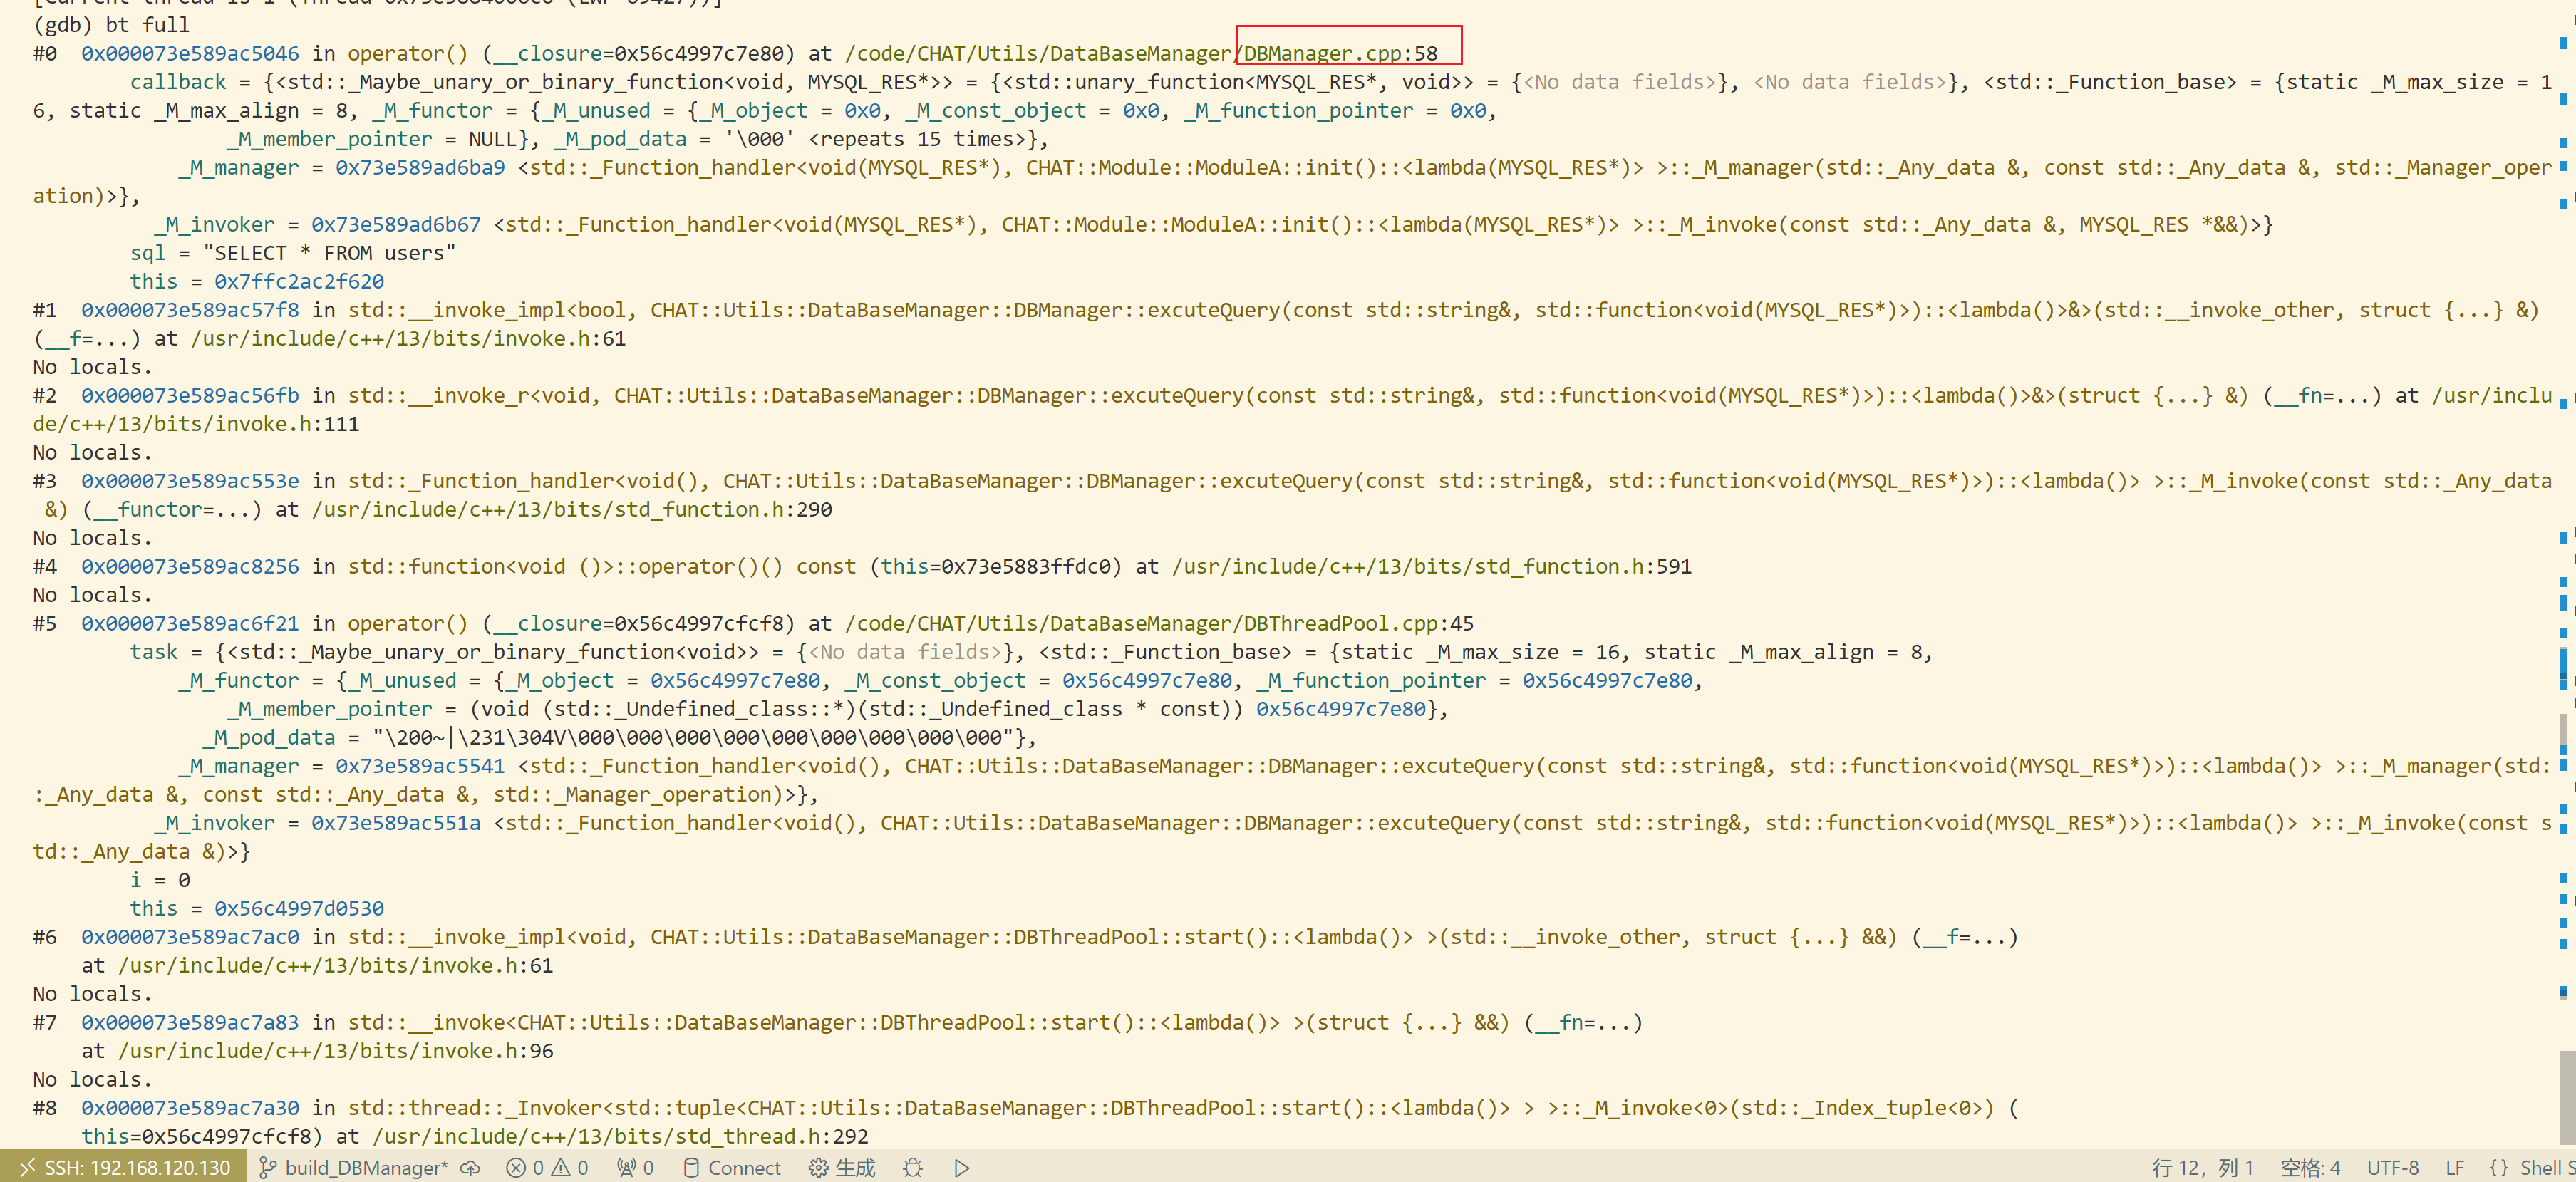The image size is (2576, 1182).
Task: Trigger CMake build via 生成 gear icon
Action: point(840,1168)
